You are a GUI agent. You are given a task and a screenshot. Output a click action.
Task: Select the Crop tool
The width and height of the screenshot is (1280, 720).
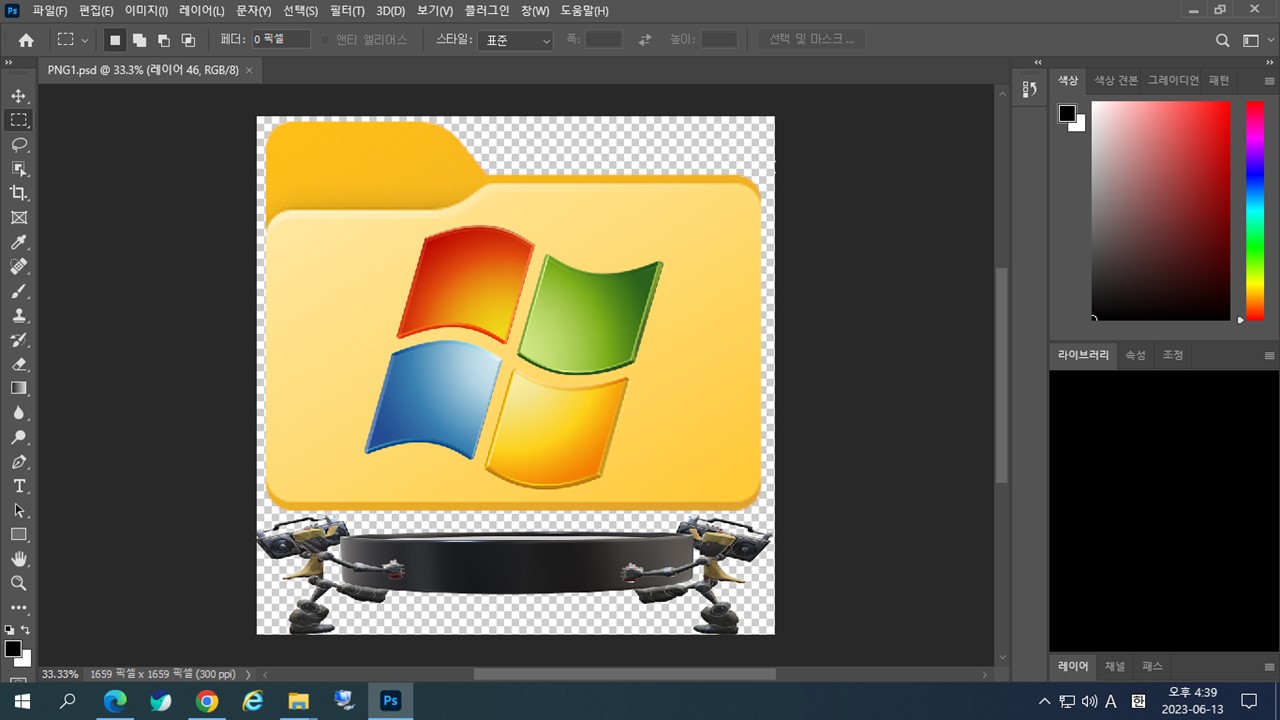point(19,193)
